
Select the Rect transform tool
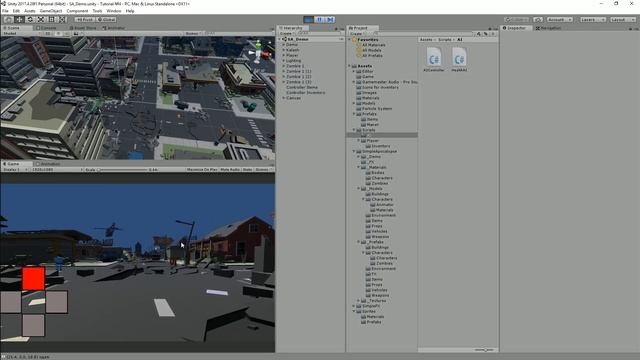point(51,19)
